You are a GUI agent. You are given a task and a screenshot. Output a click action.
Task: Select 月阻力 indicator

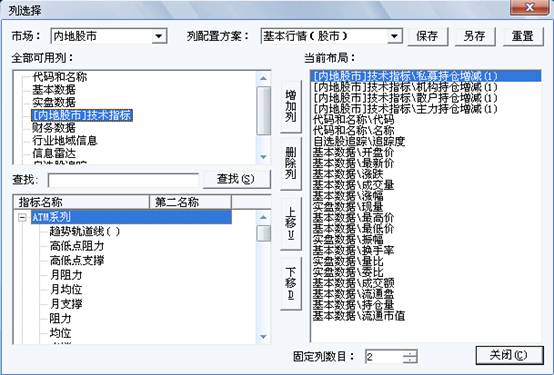[66, 275]
